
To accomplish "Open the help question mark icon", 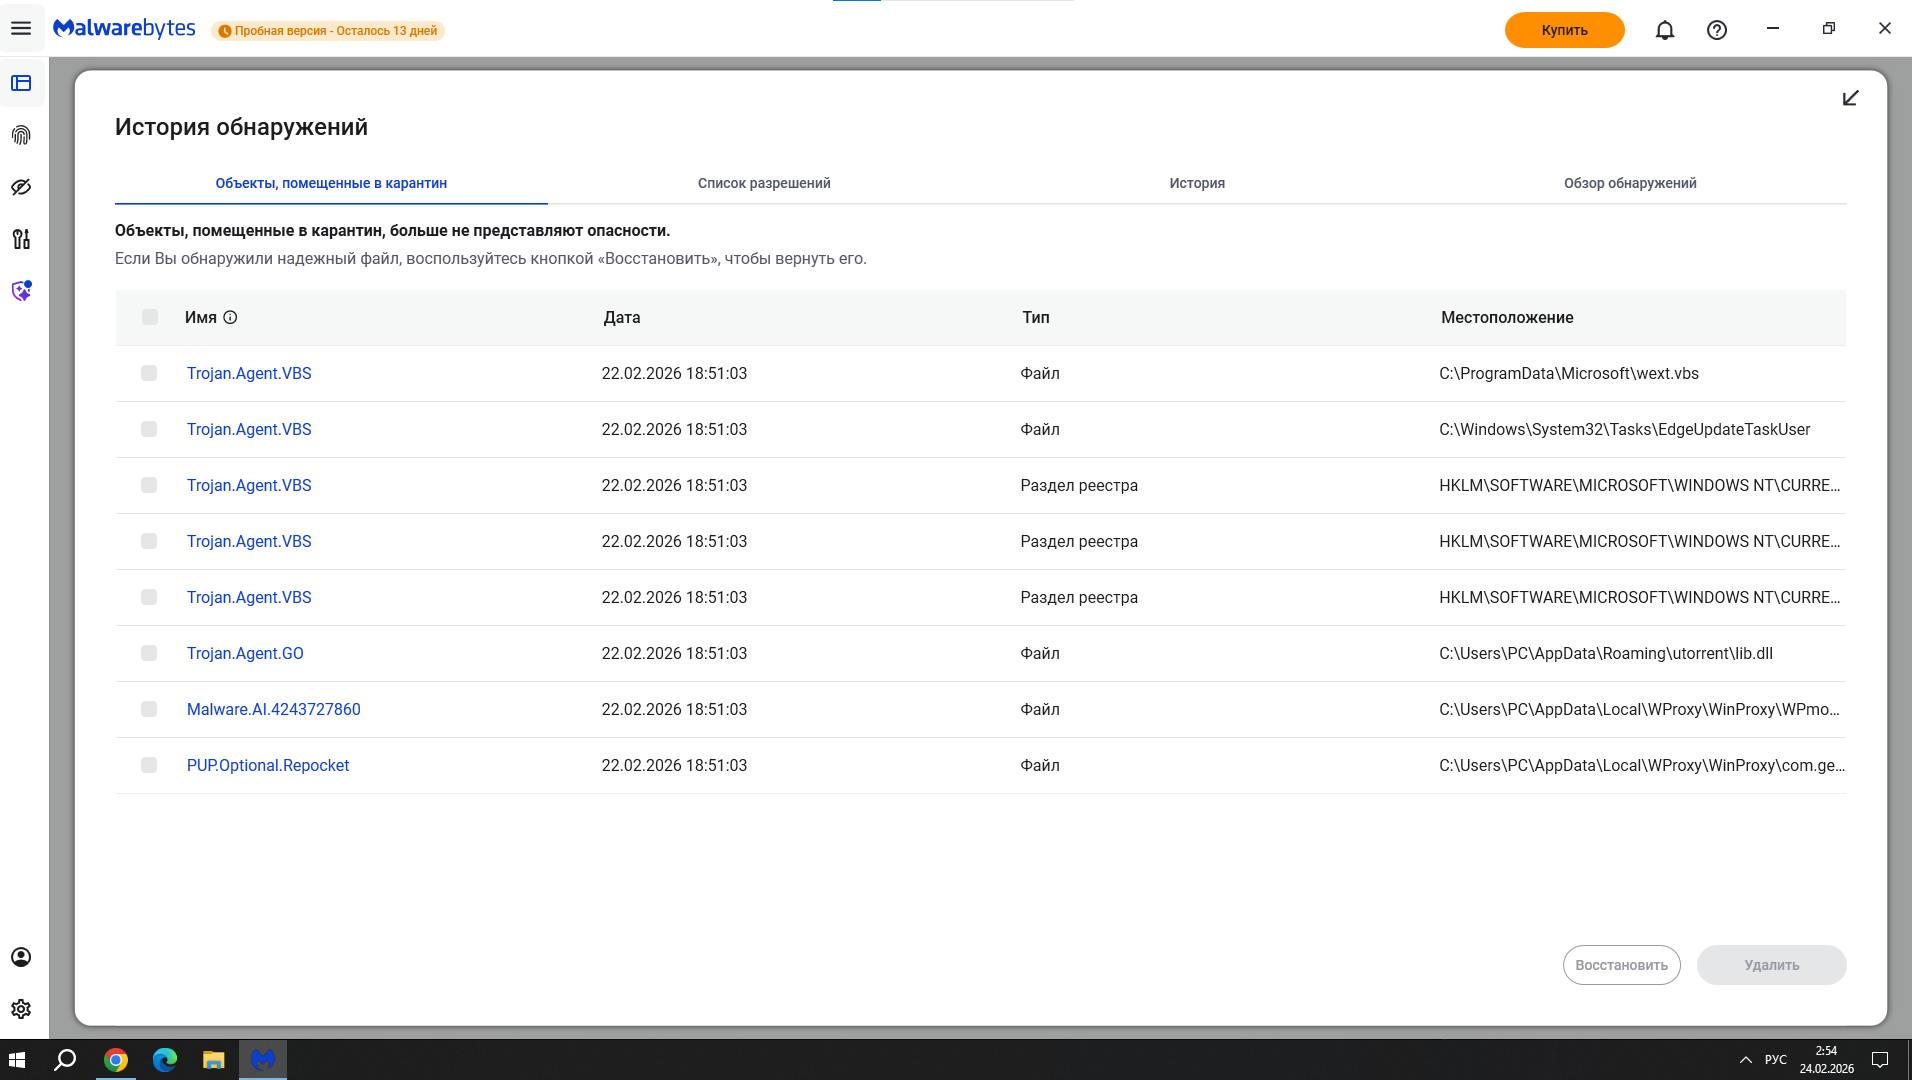I will pyautogui.click(x=1717, y=30).
